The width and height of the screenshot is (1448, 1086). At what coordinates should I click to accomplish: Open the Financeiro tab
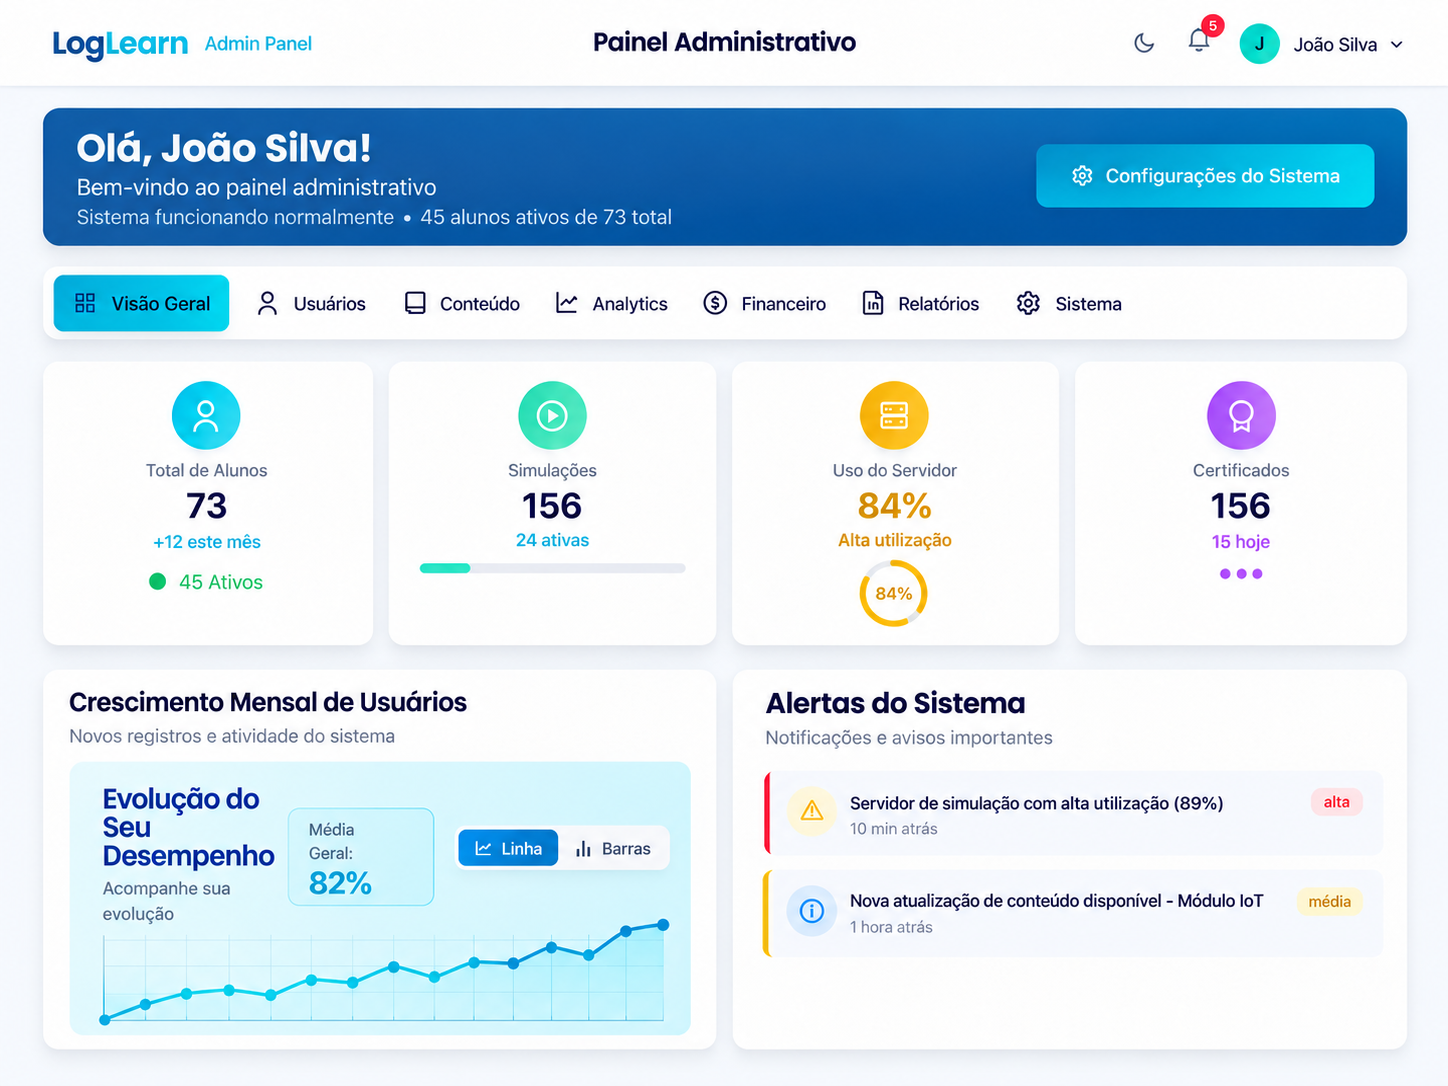(765, 303)
